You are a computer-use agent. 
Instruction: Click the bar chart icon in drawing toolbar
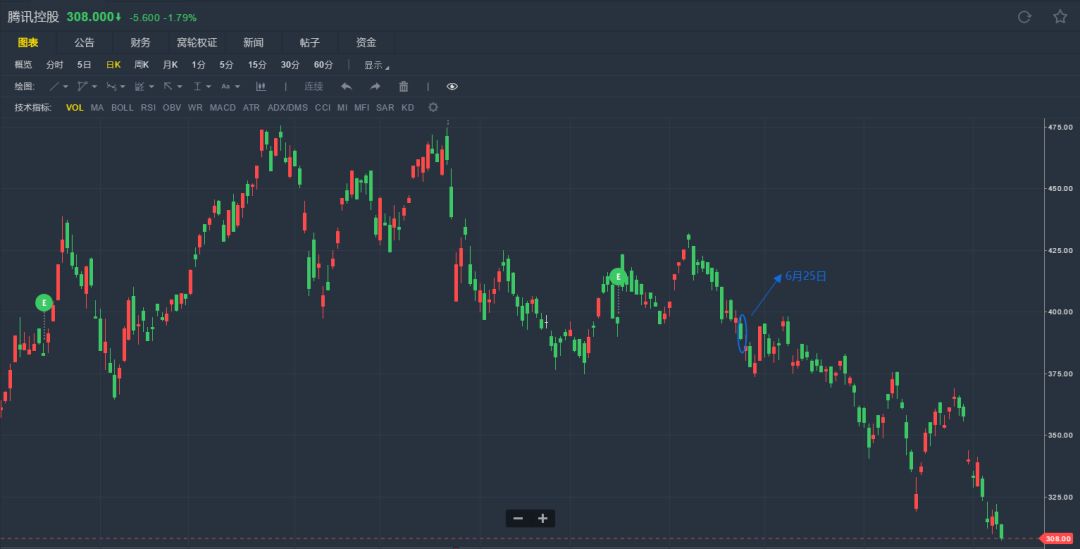click(261, 87)
